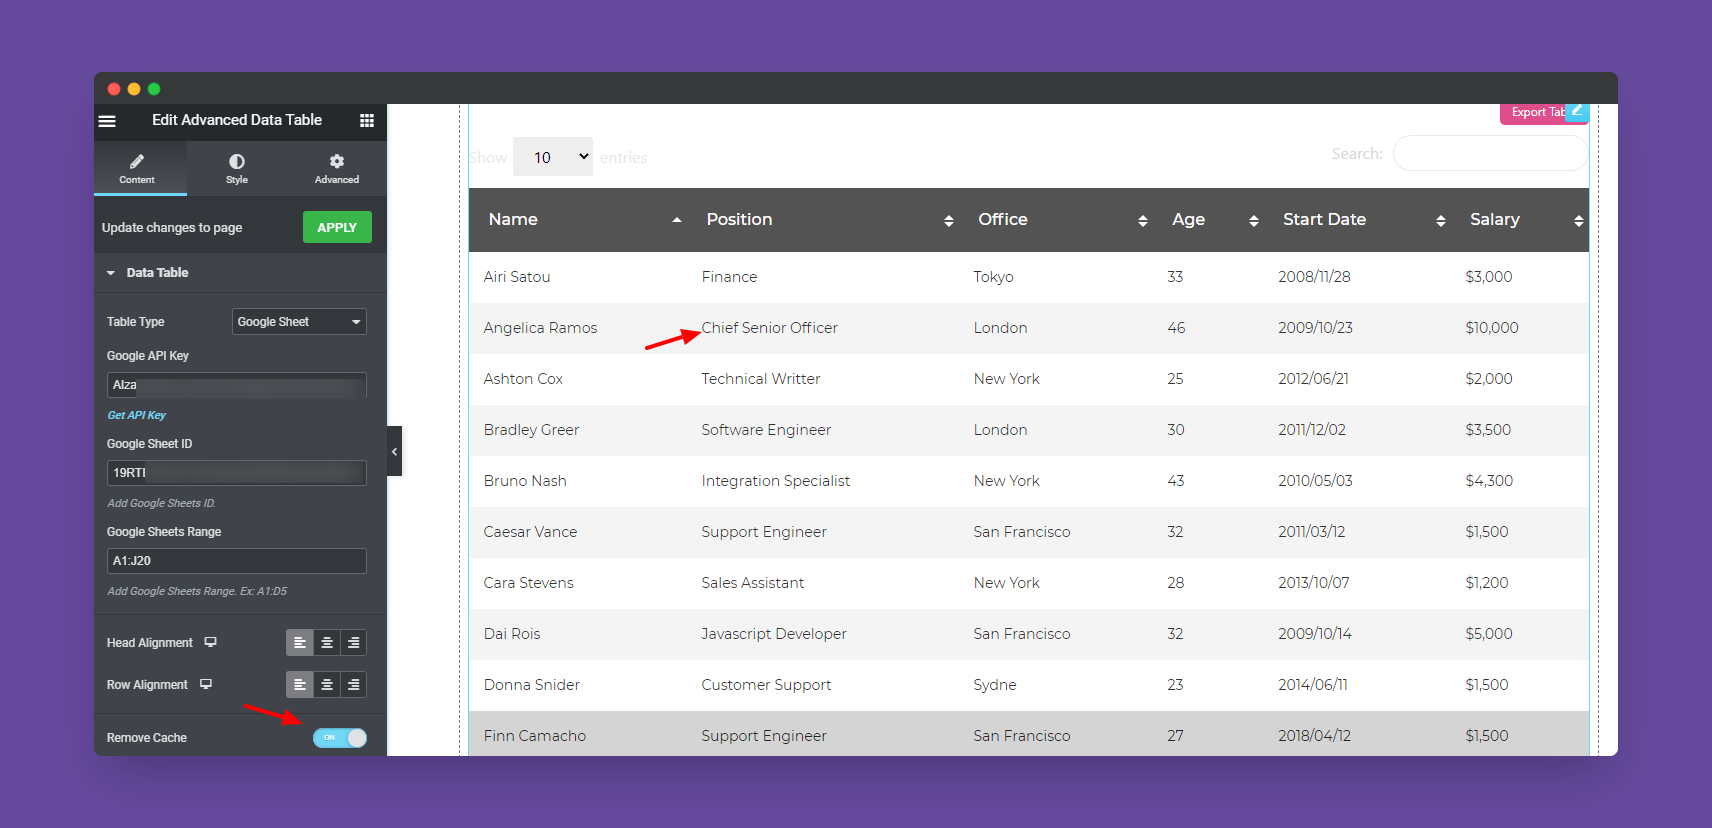Image resolution: width=1712 pixels, height=828 pixels.
Task: Open the show entries count dropdown
Action: click(x=552, y=157)
